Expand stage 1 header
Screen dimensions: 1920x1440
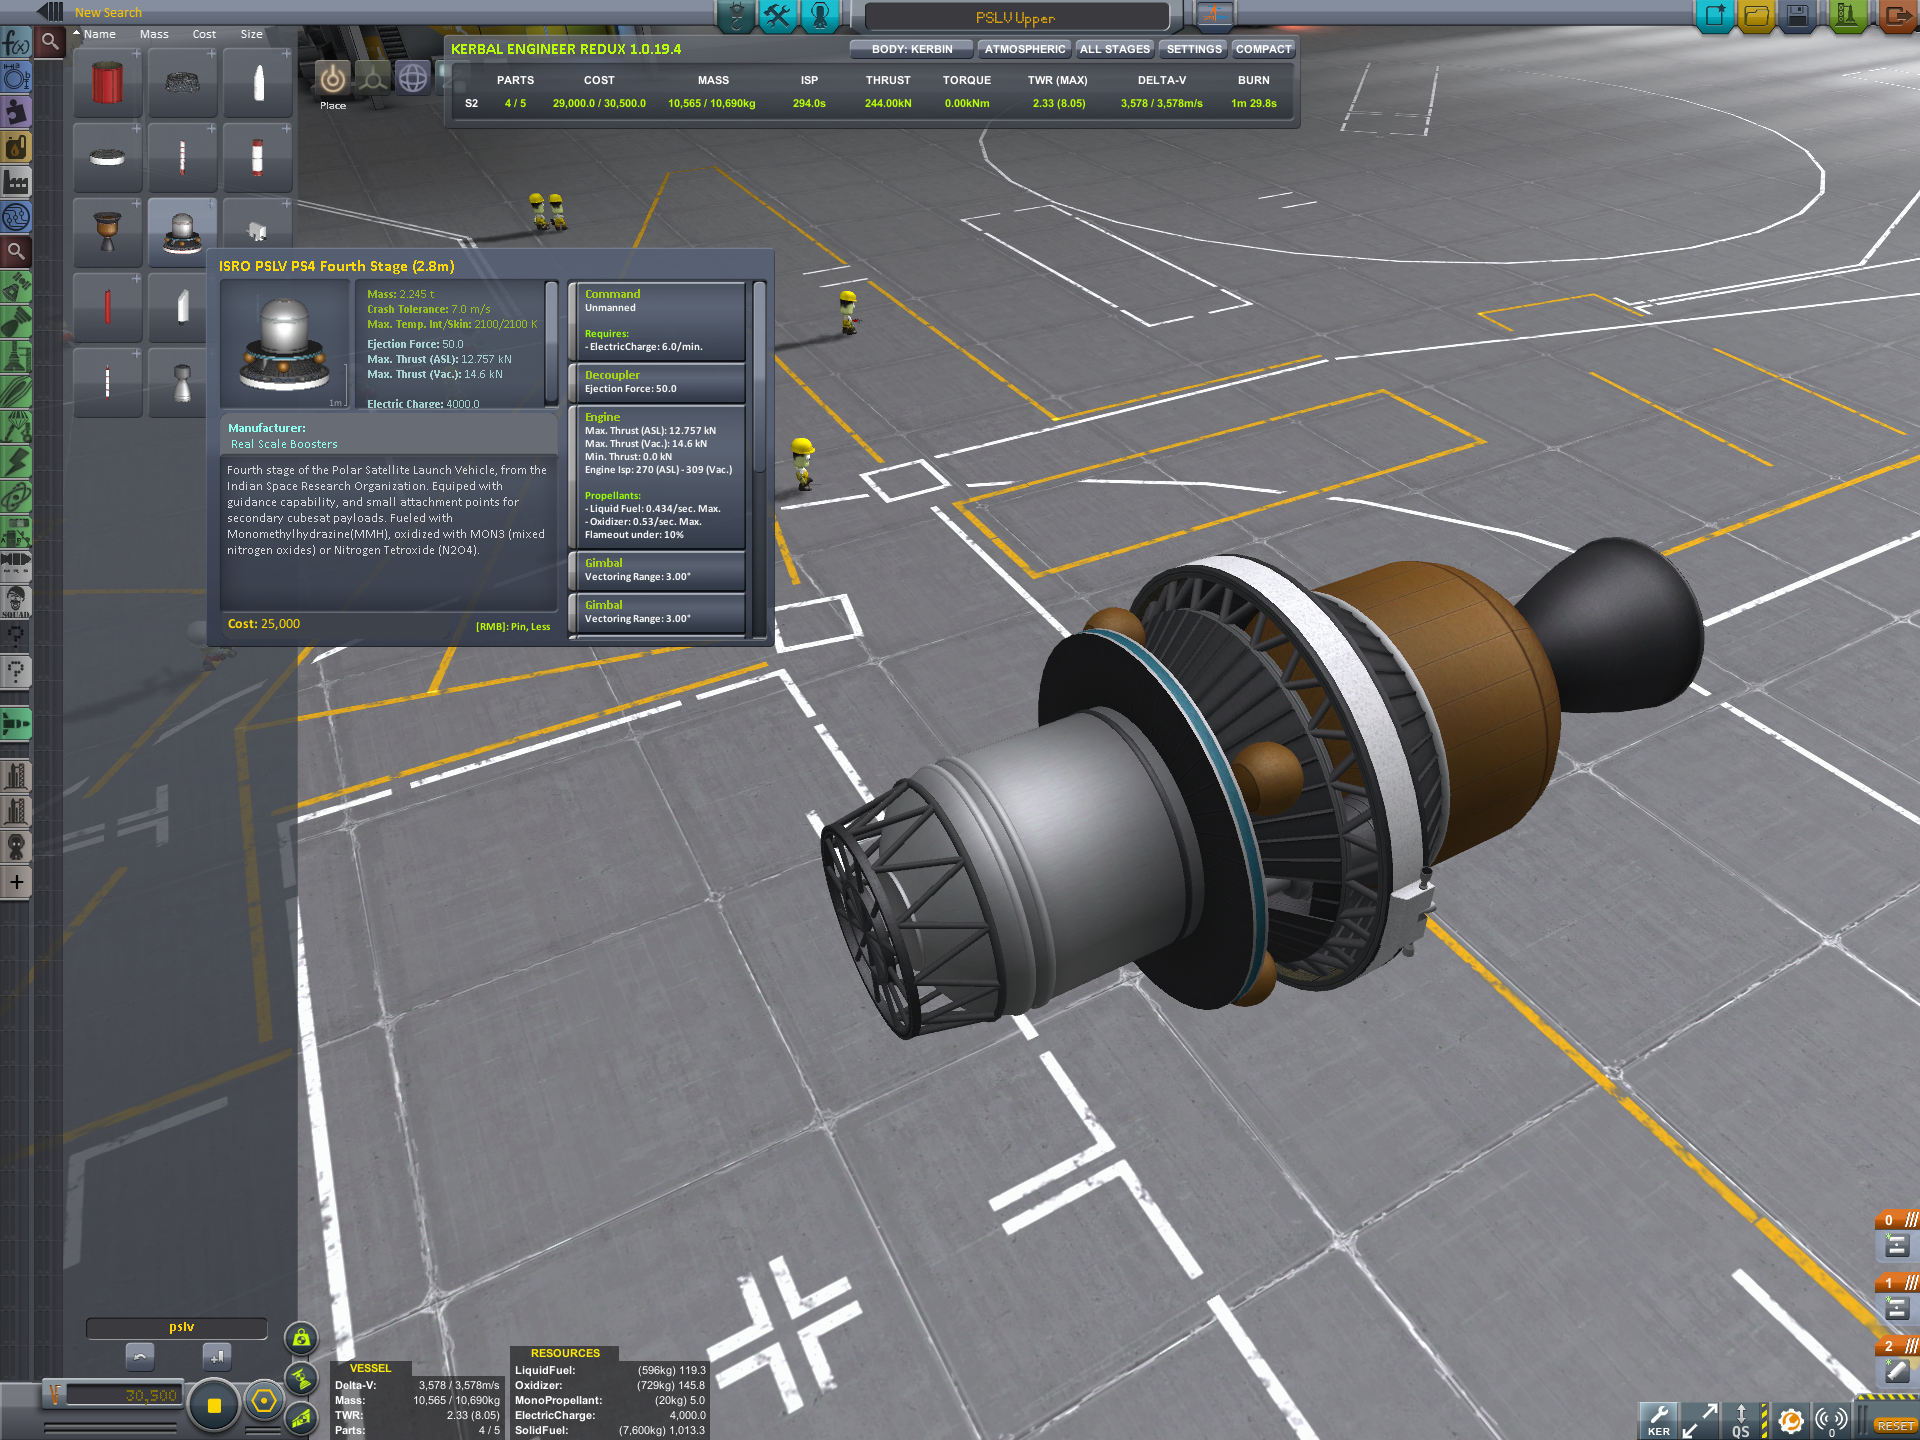coord(1896,1283)
